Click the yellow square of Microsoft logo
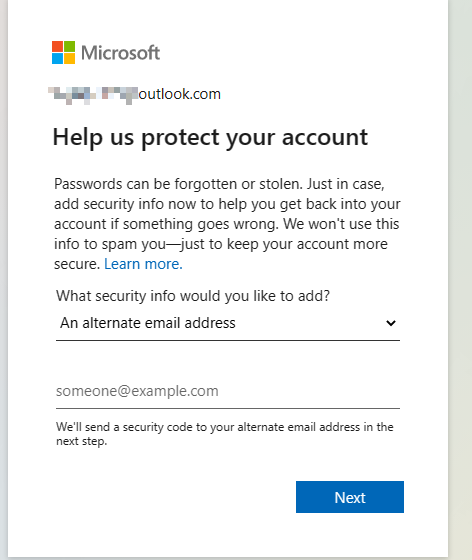Screen dimensions: 472x560 click(x=70, y=59)
